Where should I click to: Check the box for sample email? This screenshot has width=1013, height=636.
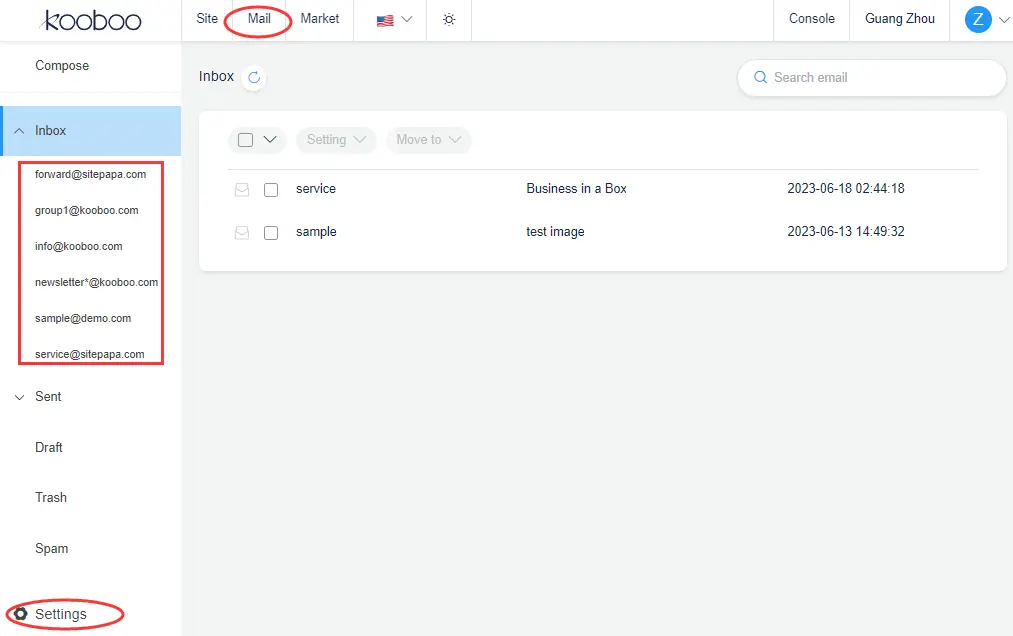(271, 233)
